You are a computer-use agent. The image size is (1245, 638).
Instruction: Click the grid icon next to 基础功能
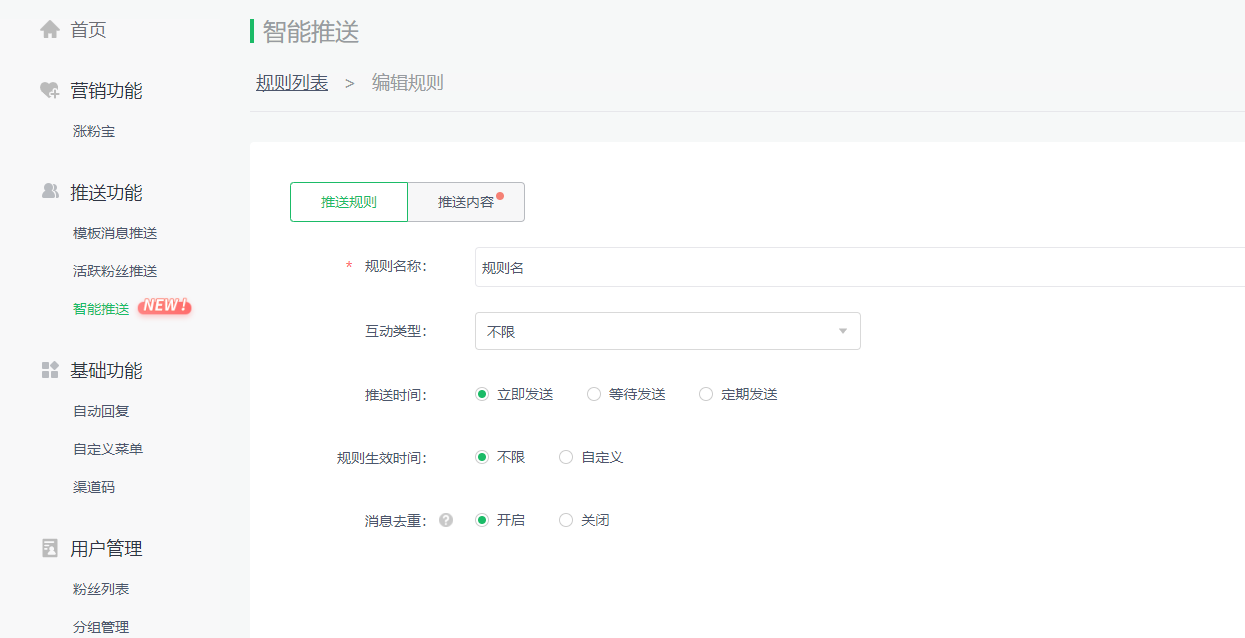(48, 369)
